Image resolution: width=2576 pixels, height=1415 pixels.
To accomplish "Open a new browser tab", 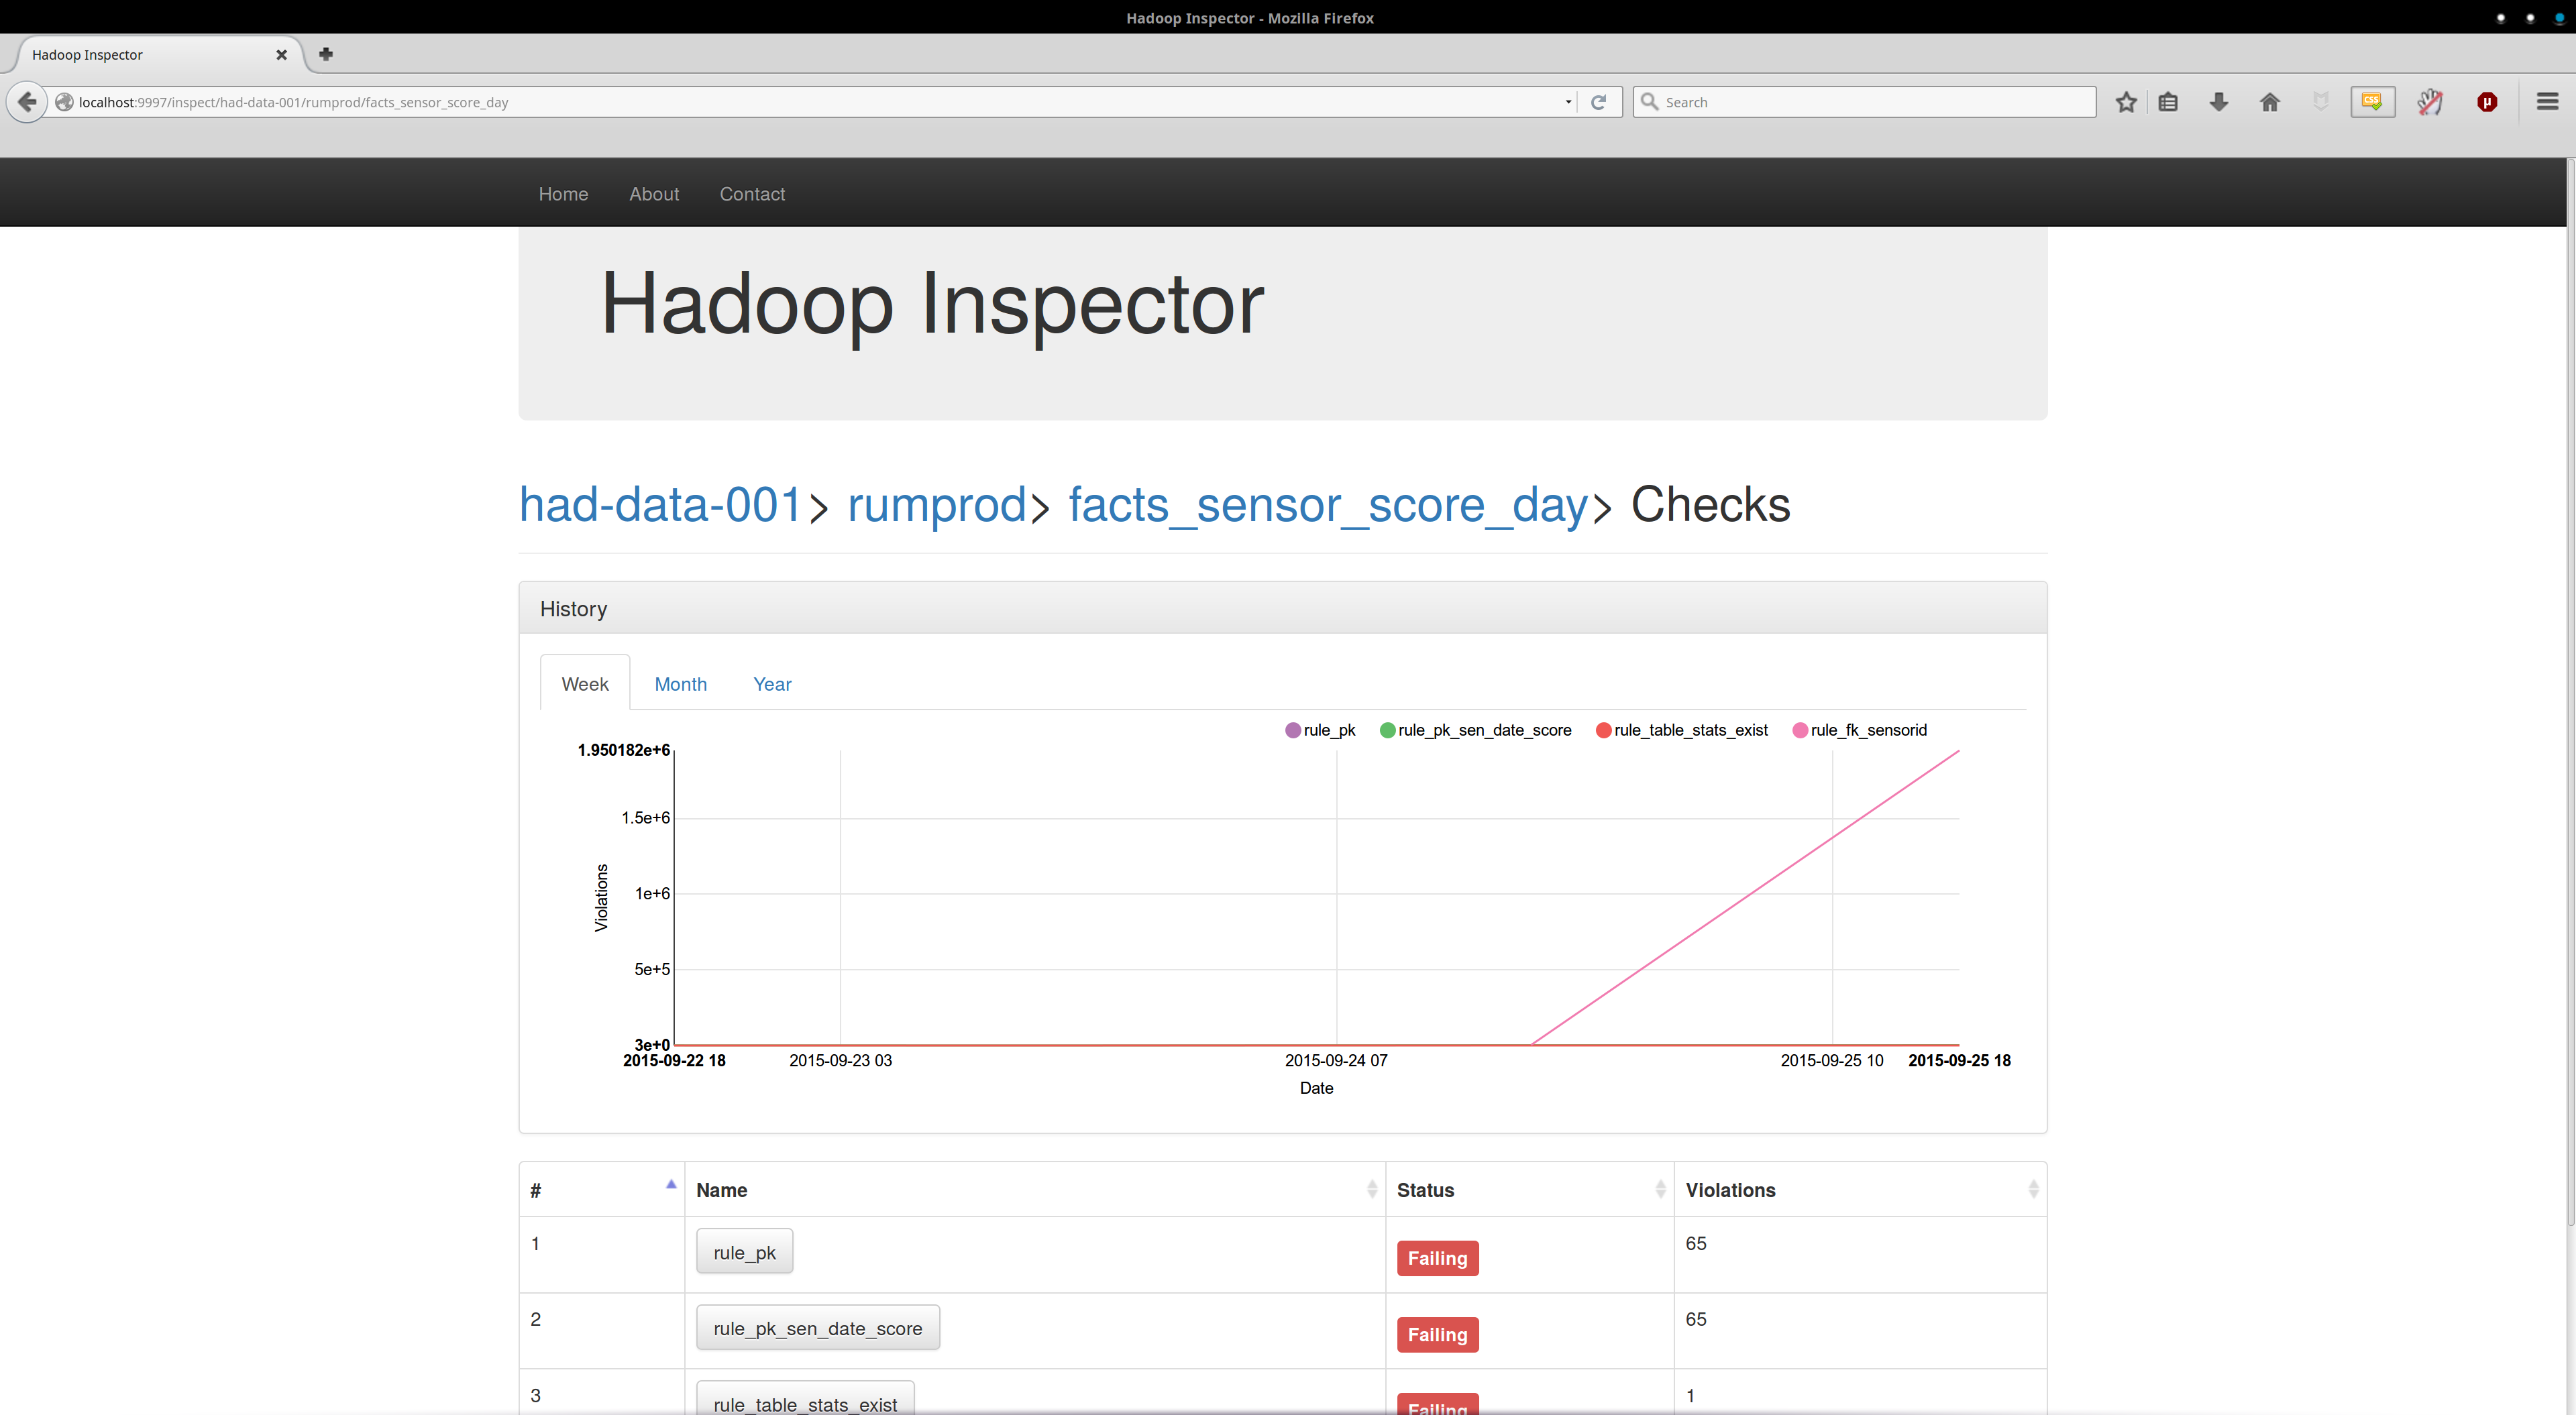I will tap(326, 54).
